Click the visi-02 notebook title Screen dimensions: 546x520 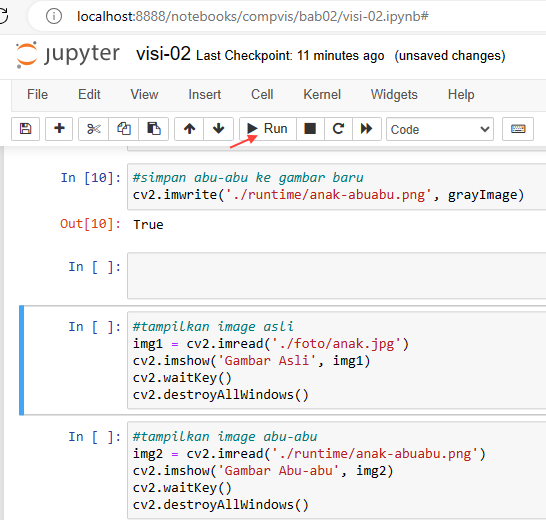click(163, 54)
